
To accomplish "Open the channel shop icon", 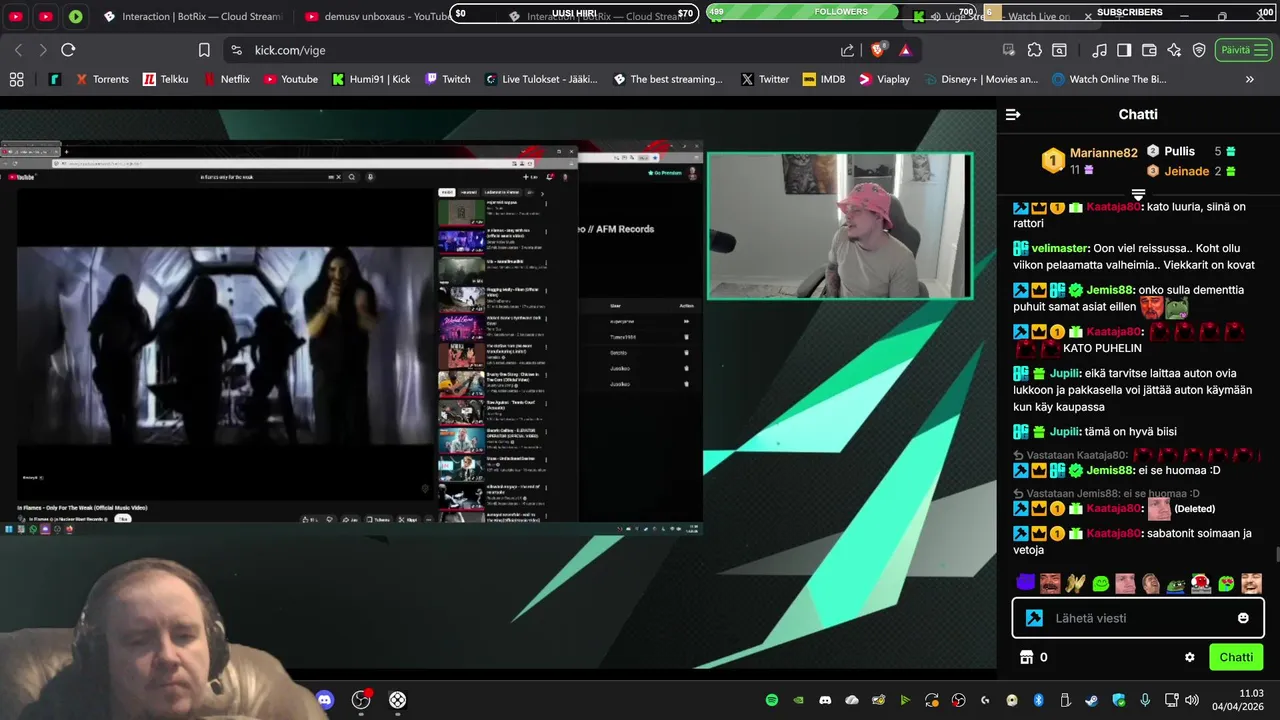I will click(x=1025, y=657).
